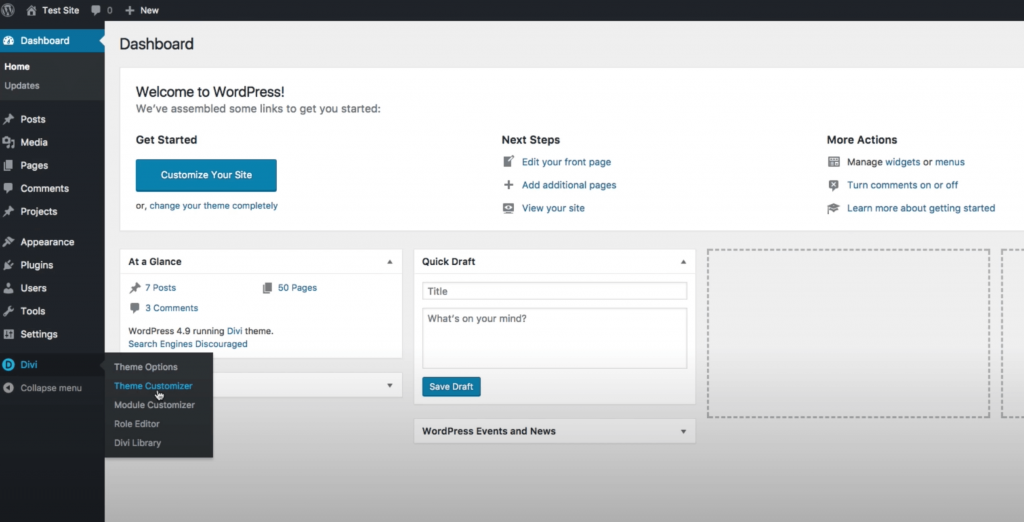
Task: Open Theme Customizer in Divi submenu
Action: (x=153, y=386)
